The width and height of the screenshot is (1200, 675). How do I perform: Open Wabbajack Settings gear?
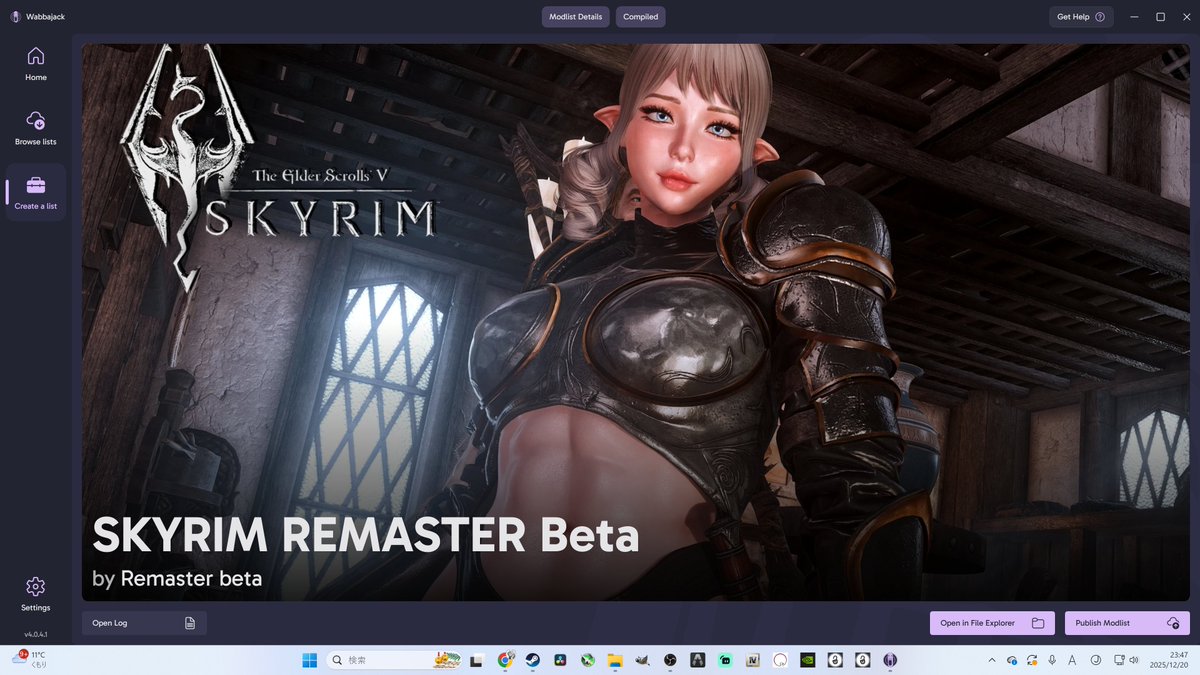click(x=36, y=593)
